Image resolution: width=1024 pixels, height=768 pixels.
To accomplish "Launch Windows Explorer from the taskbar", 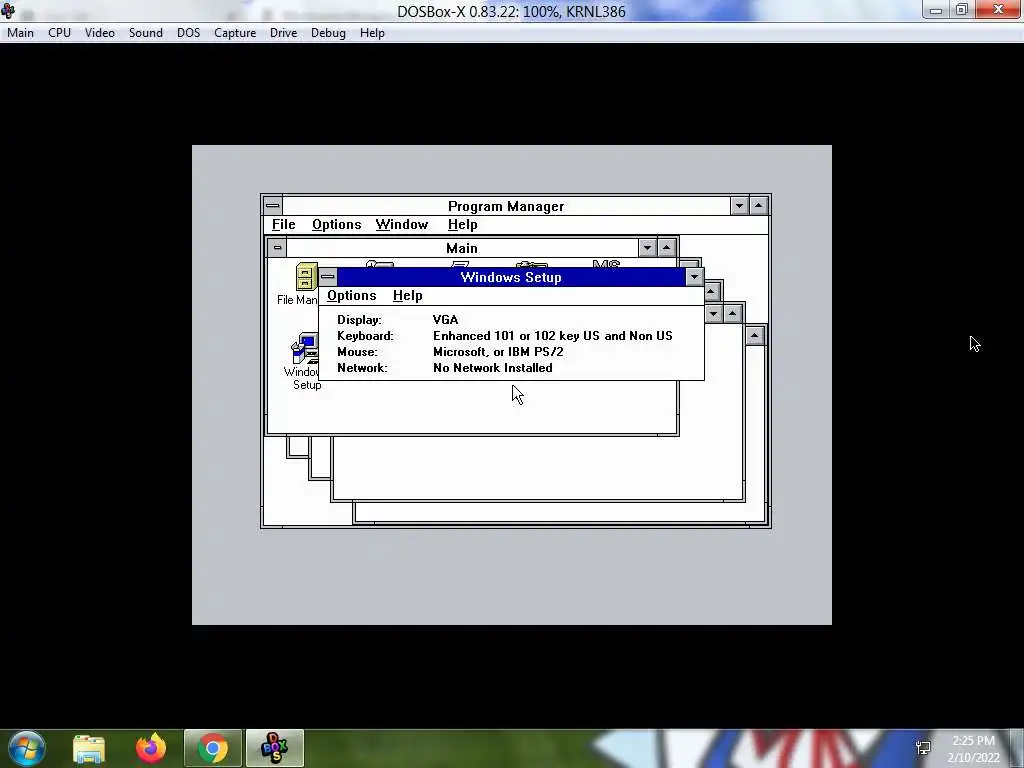I will click(89, 748).
